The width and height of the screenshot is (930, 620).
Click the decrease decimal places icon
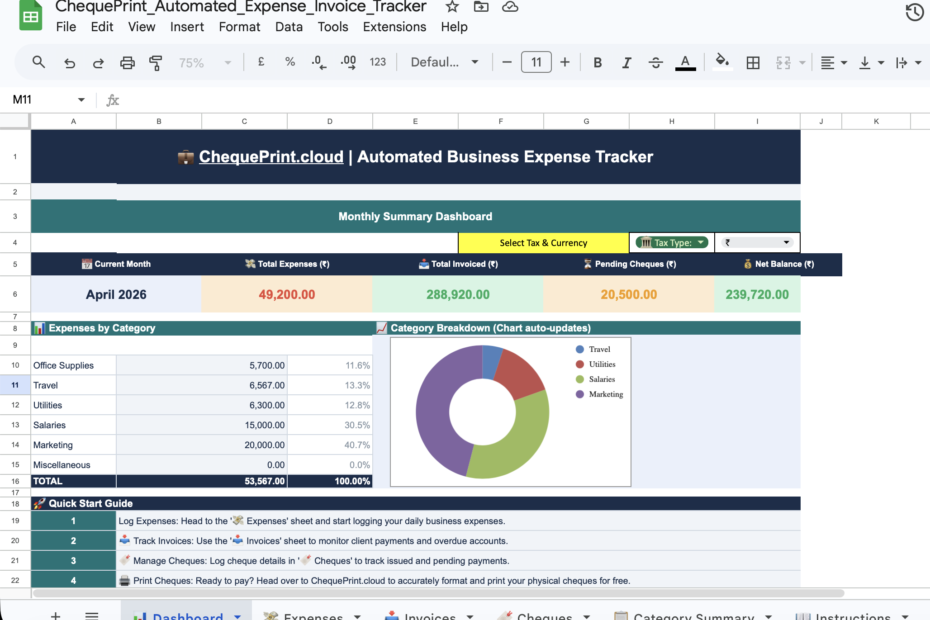point(320,62)
